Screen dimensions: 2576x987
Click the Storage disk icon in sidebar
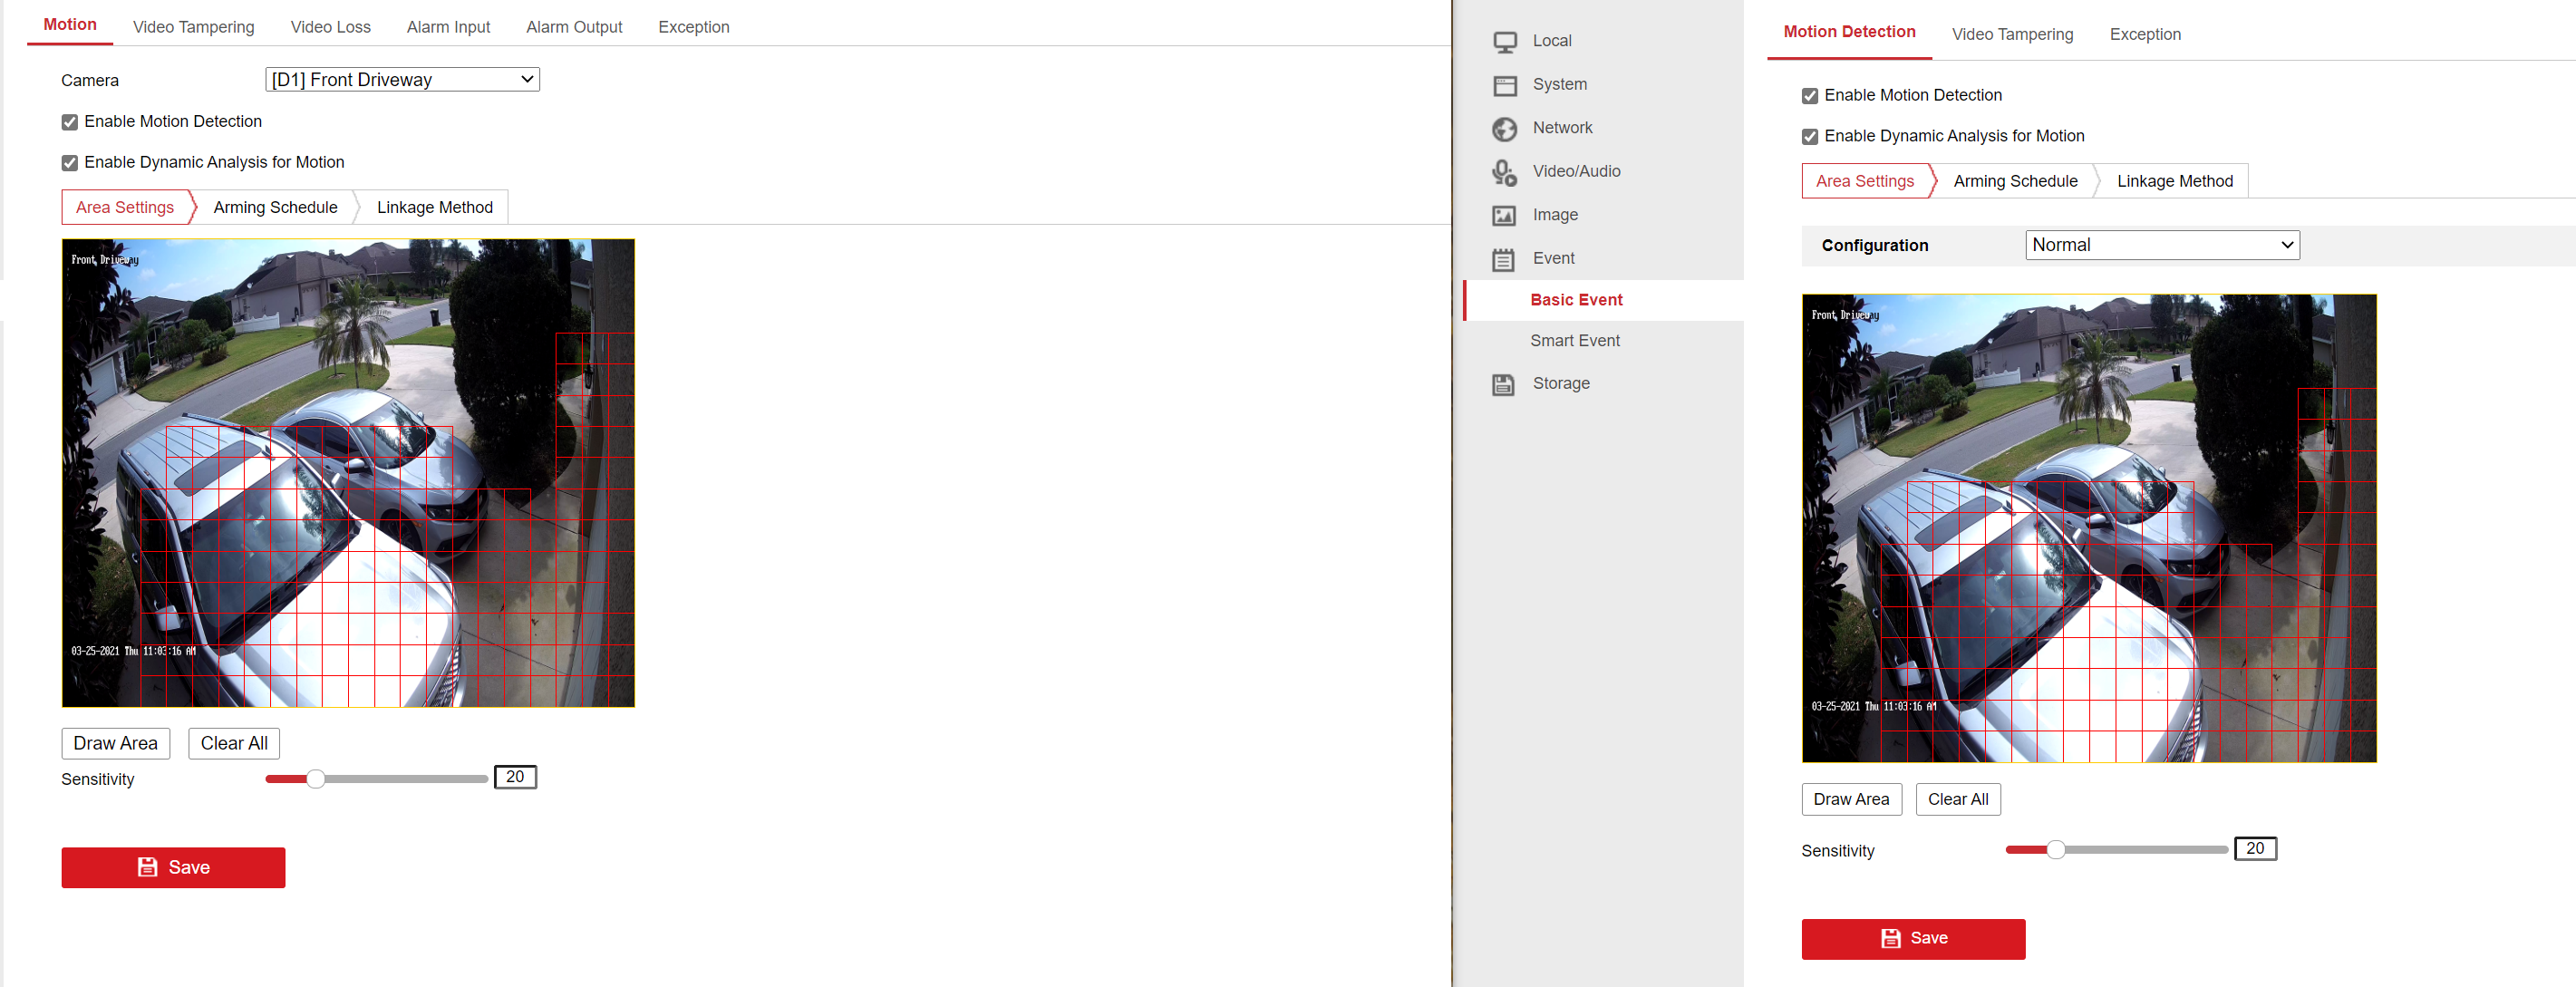pos(1504,385)
